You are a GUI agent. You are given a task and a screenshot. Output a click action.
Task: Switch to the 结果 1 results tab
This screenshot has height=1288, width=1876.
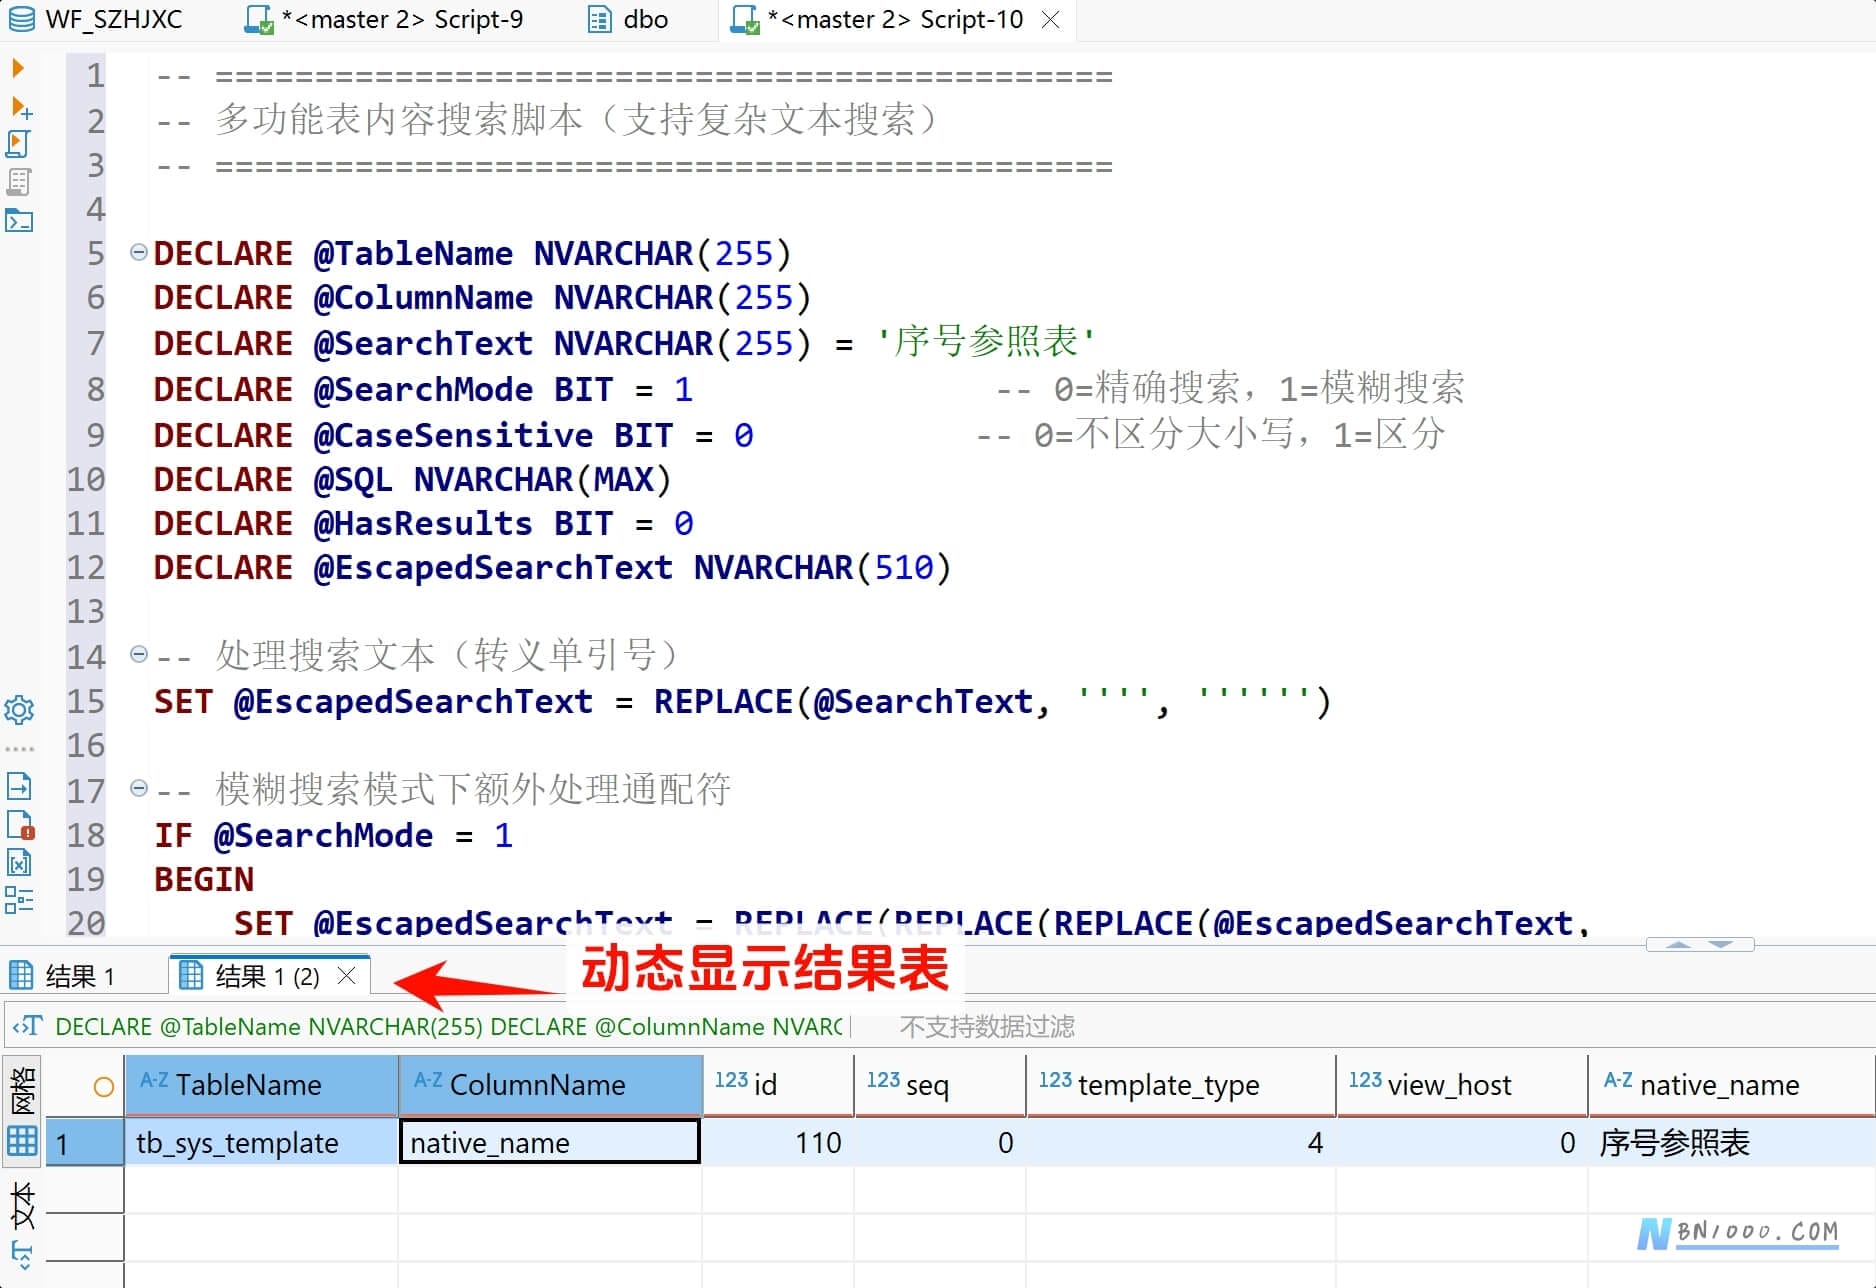[x=62, y=976]
